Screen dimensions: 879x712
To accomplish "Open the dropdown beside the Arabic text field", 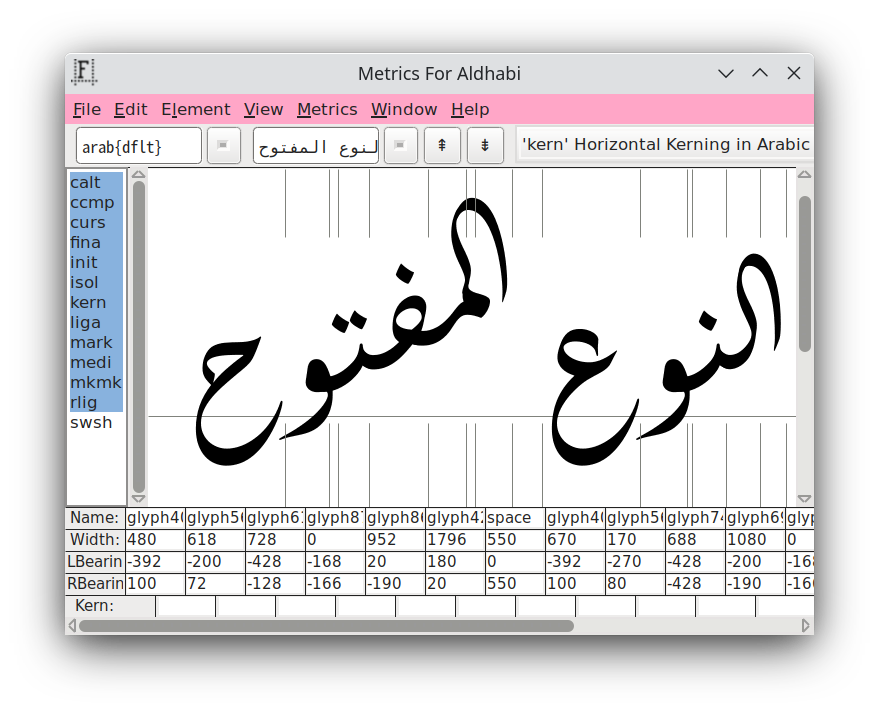I will pyautogui.click(x=400, y=145).
